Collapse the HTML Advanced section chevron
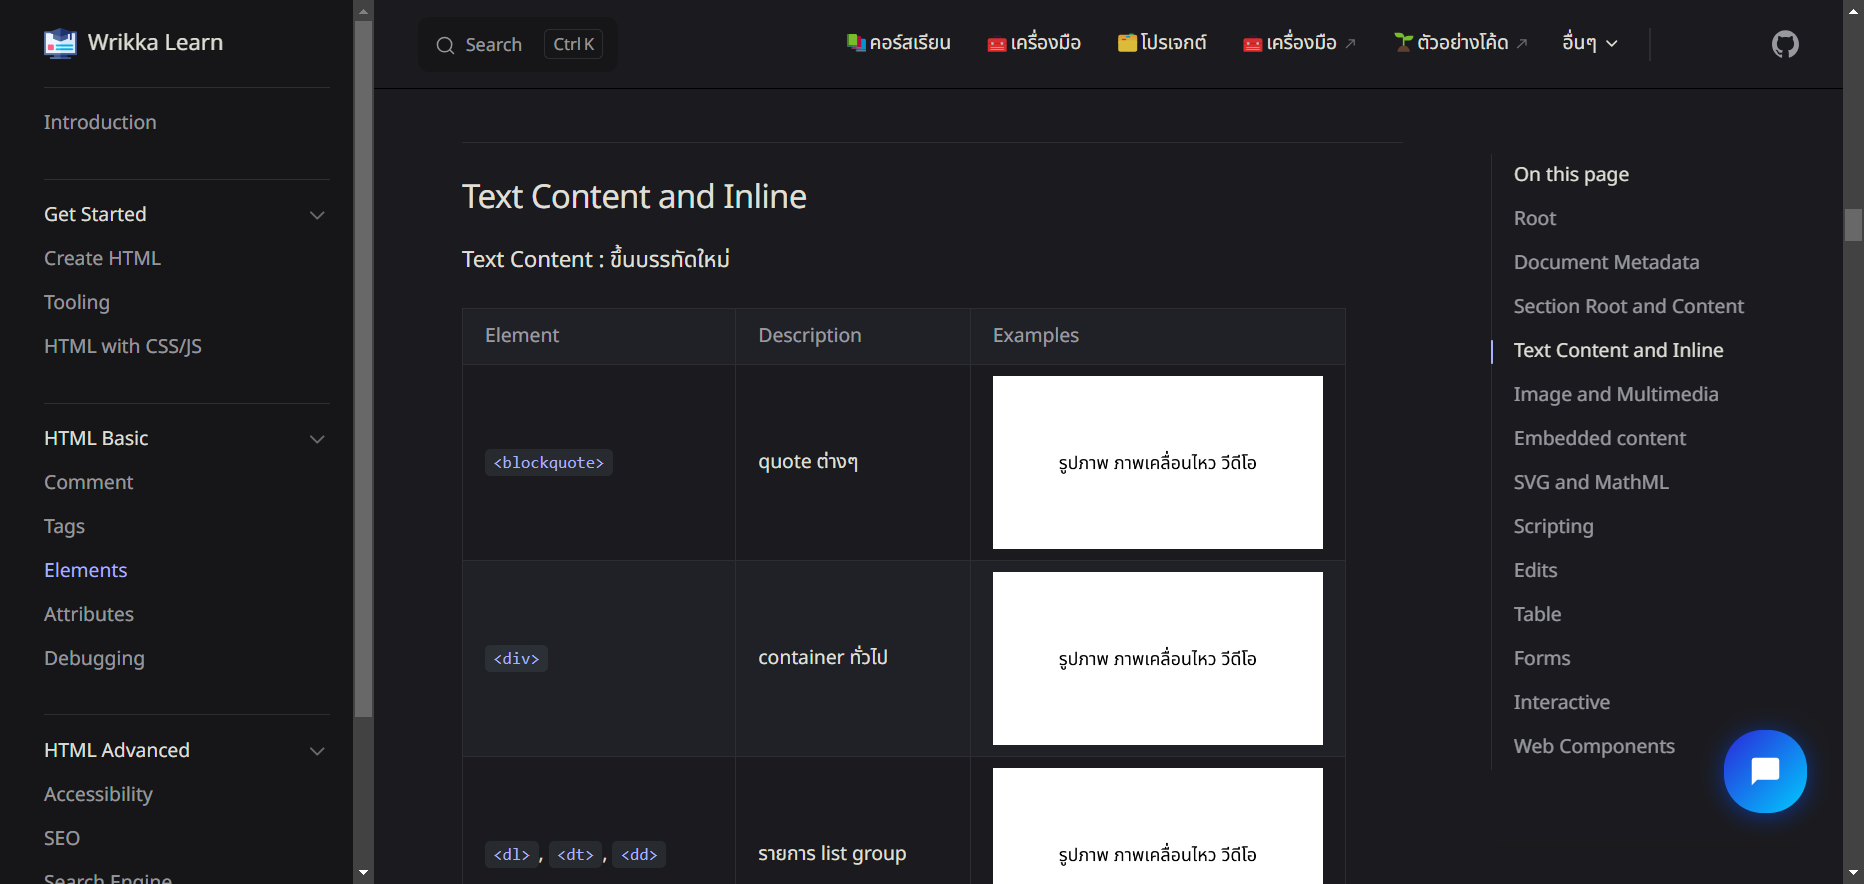 pyautogui.click(x=317, y=751)
